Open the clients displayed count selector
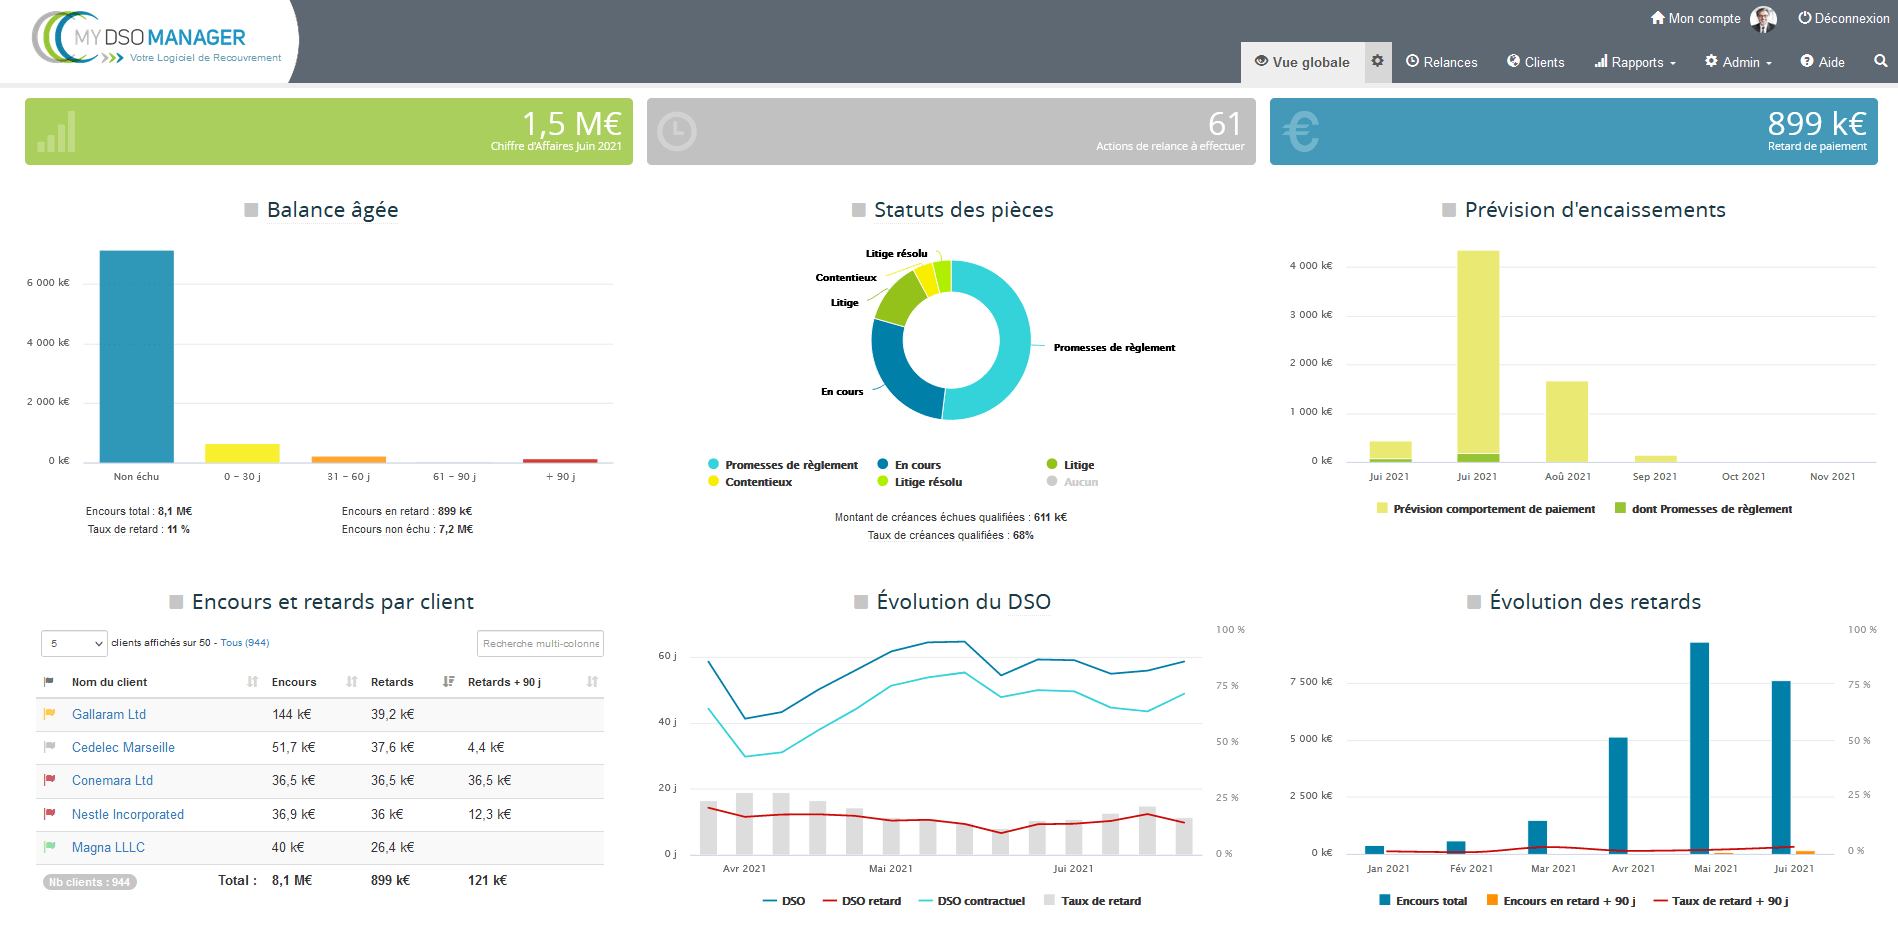The height and width of the screenshot is (931, 1898). [74, 643]
